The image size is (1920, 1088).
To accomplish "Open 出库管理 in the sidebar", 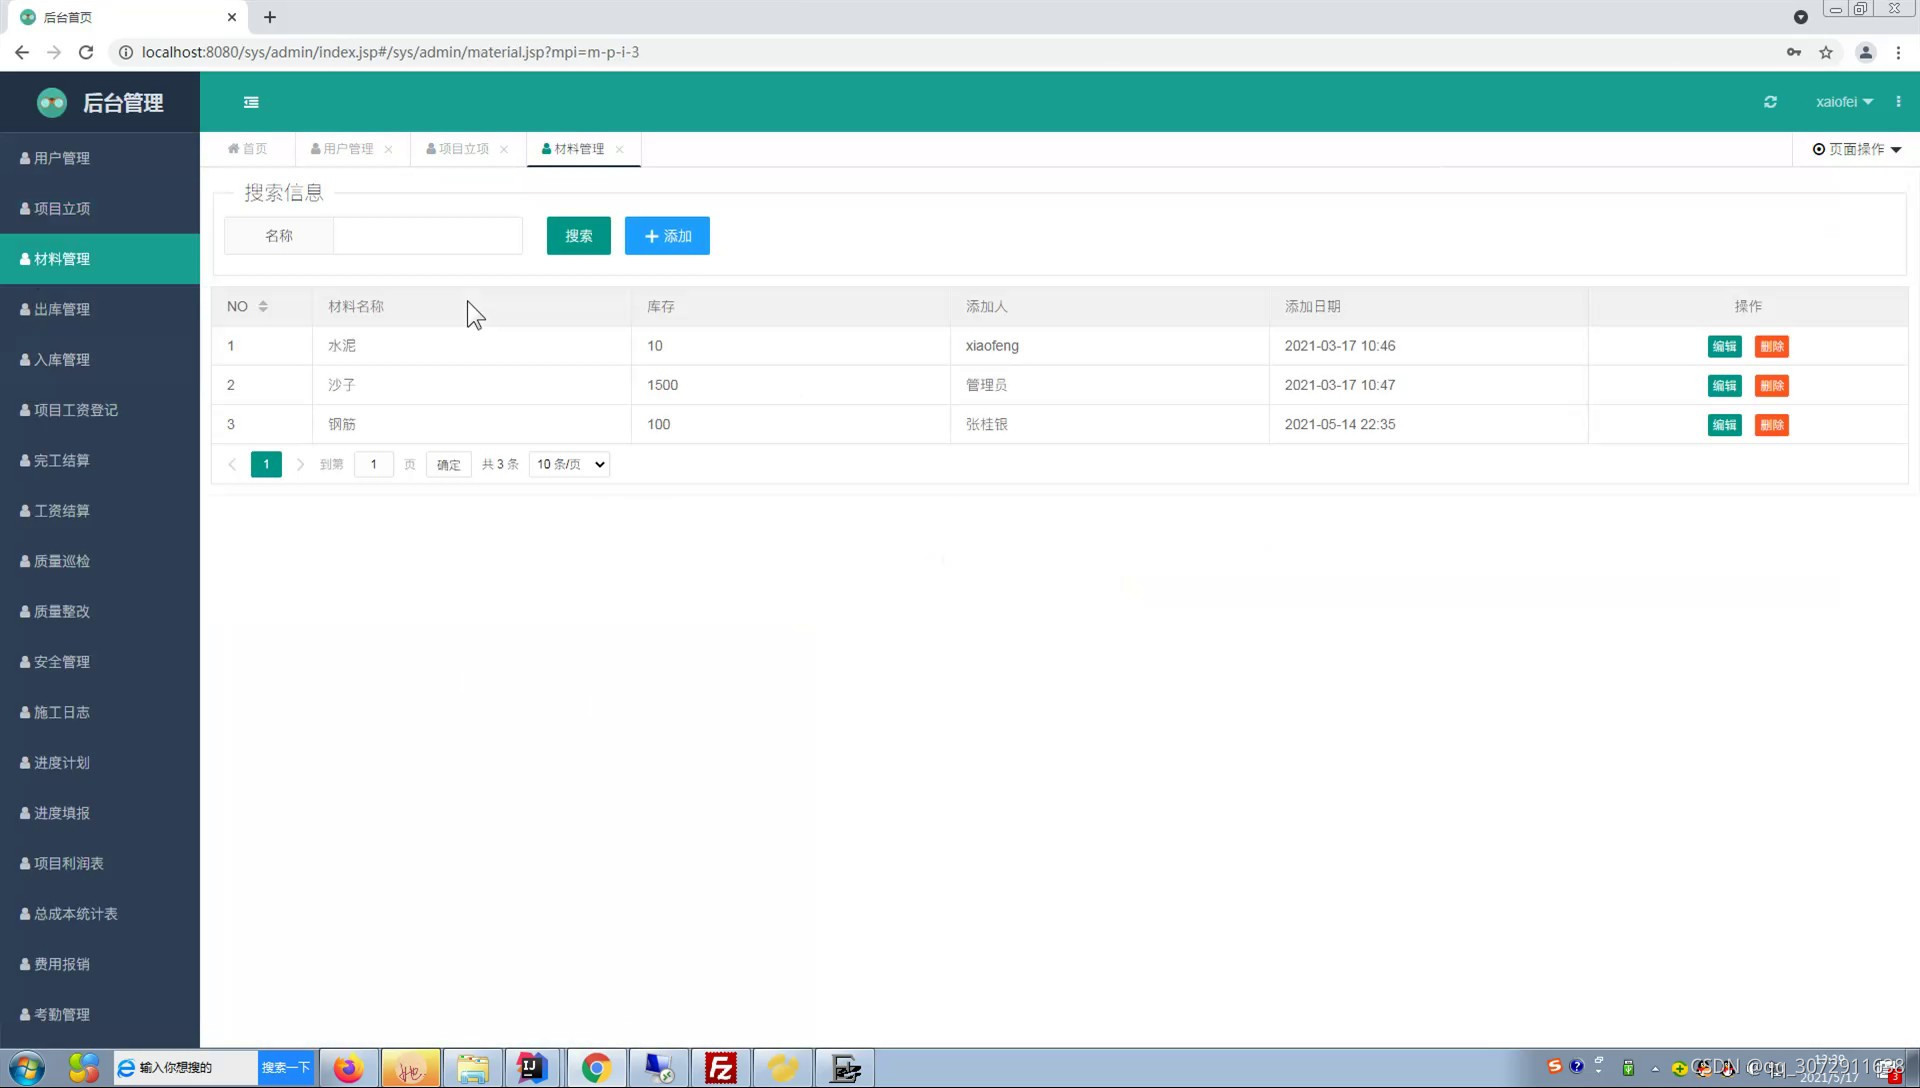I will pos(100,309).
